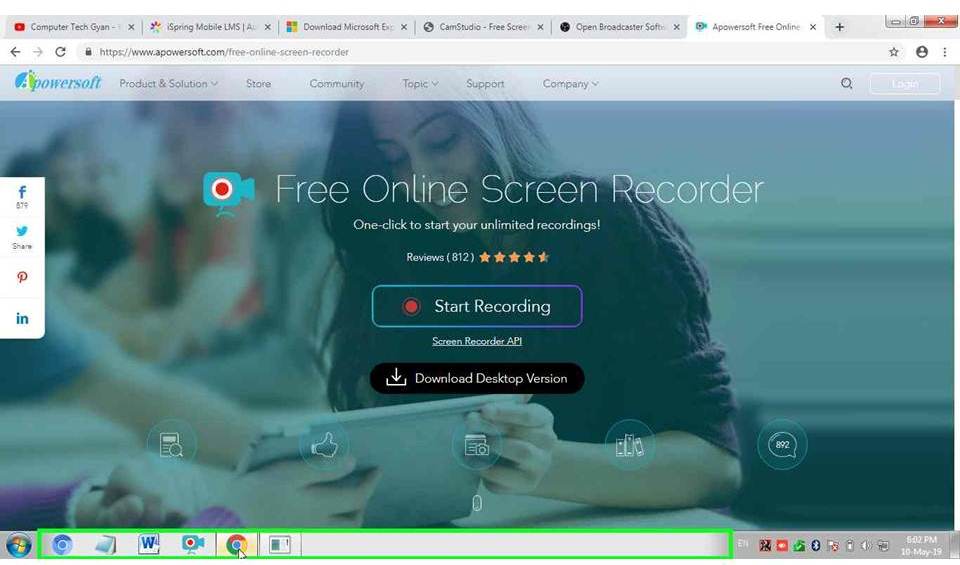
Task: Bookmark this page with the star icon
Action: 894,52
